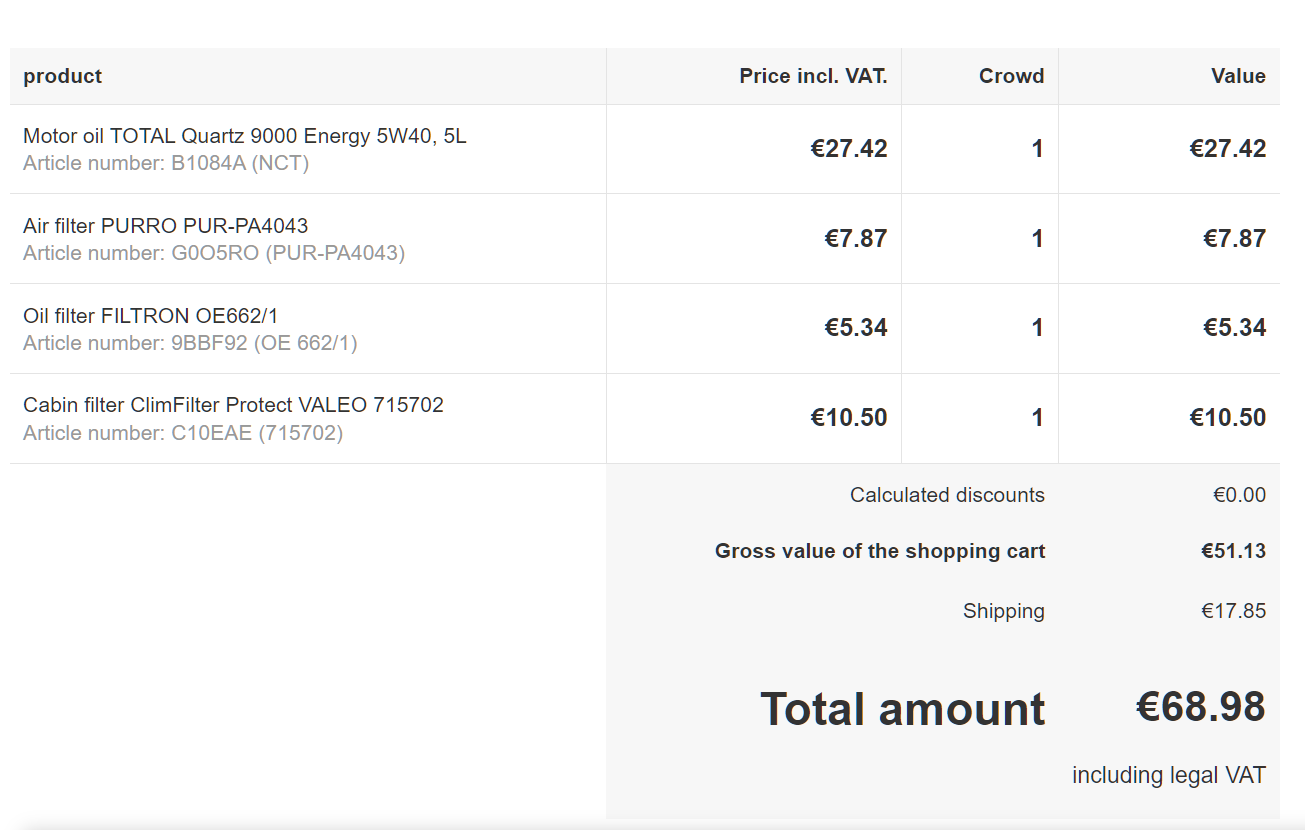This screenshot has height=830, width=1305.
Task: Click the Oil filter FILTRON OE662/1 name
Action: (150, 316)
